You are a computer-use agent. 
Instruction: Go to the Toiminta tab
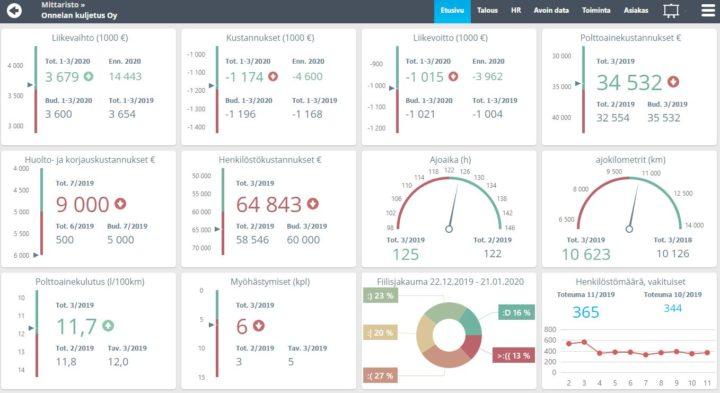[596, 10]
